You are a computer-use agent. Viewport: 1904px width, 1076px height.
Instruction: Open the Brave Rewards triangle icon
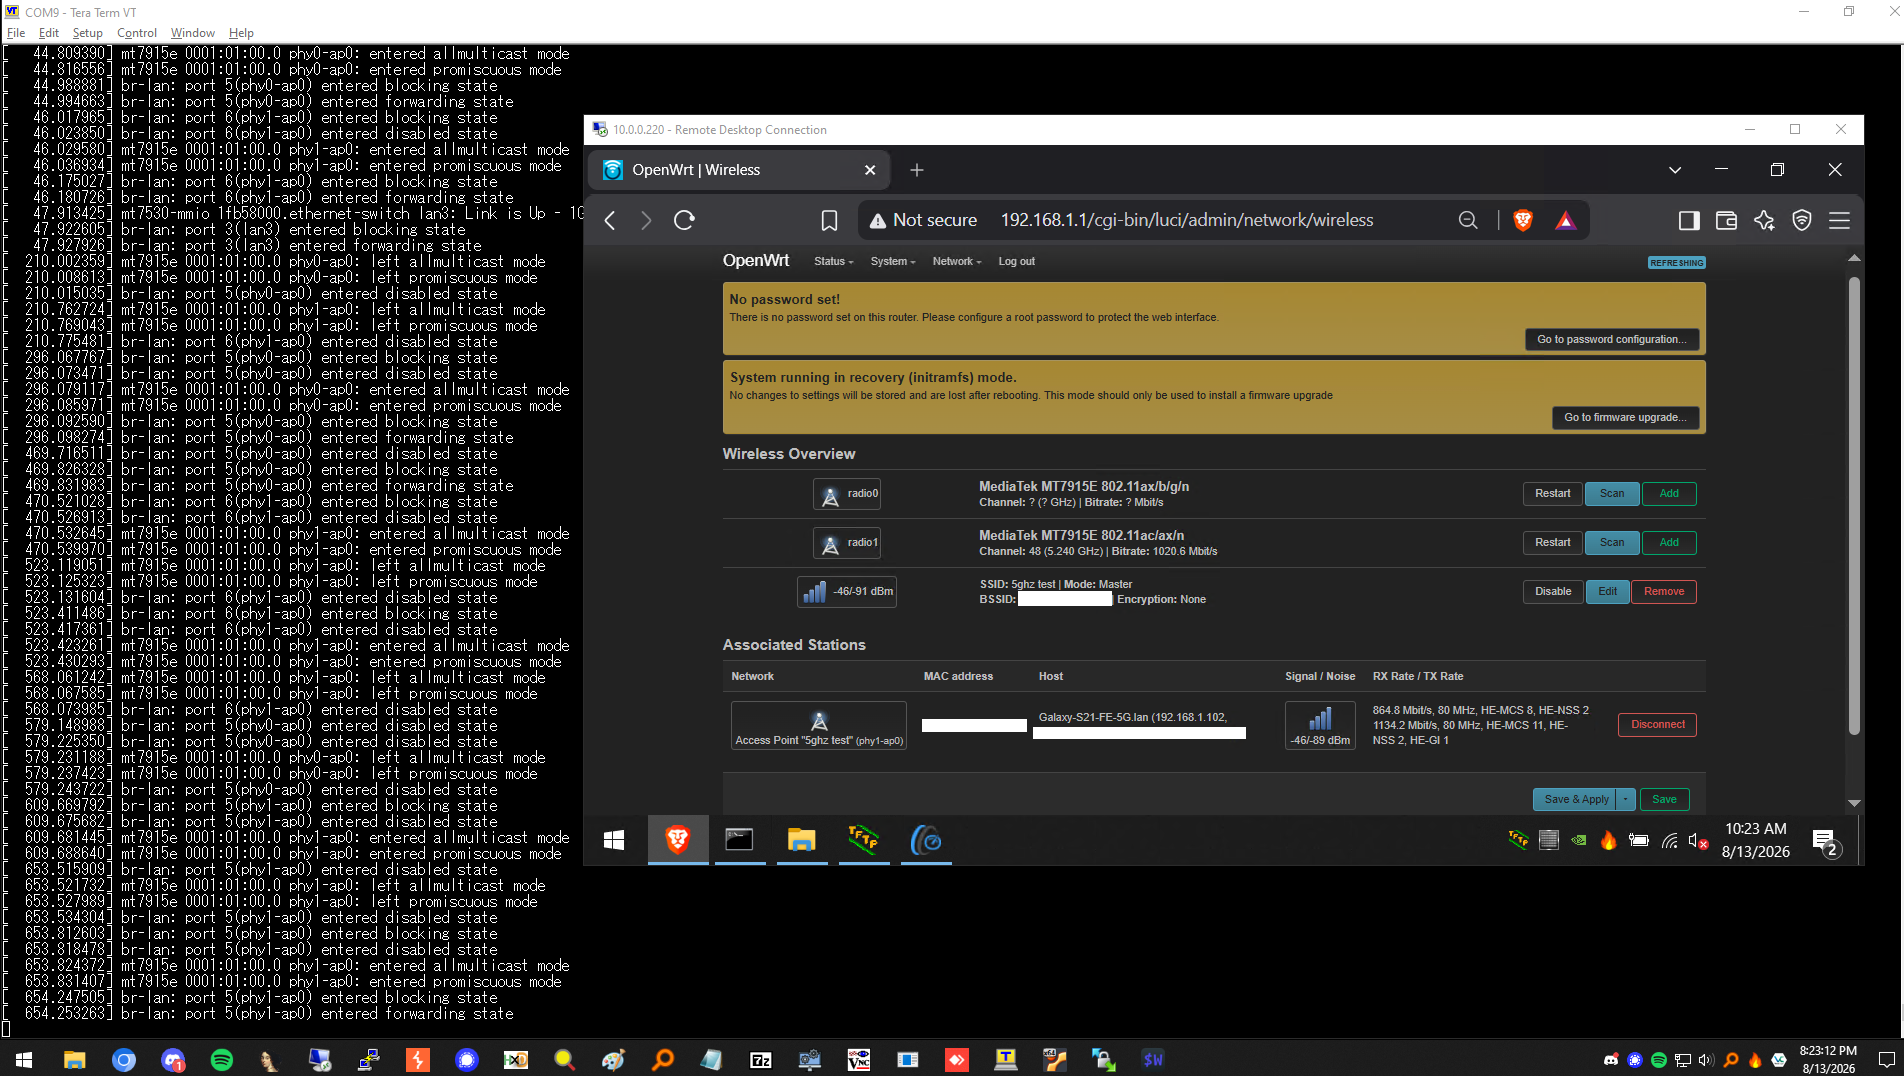[x=1565, y=220]
